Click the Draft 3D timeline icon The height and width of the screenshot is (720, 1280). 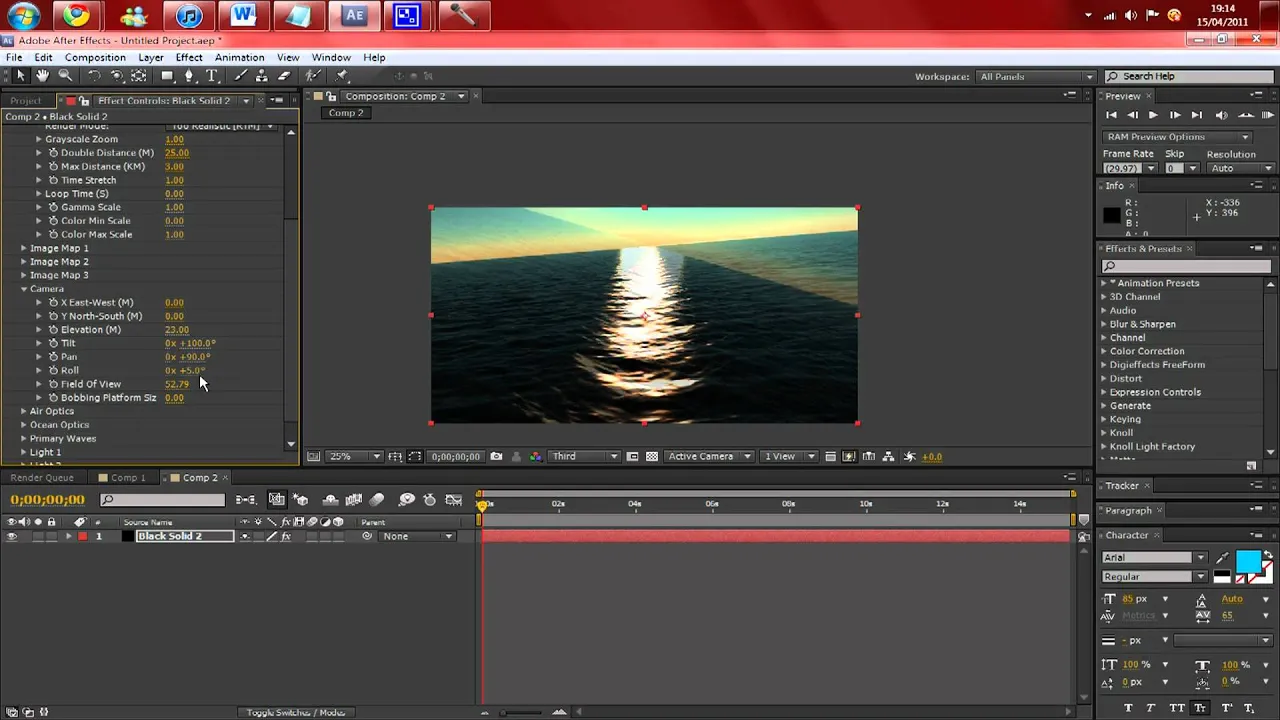tap(301, 500)
